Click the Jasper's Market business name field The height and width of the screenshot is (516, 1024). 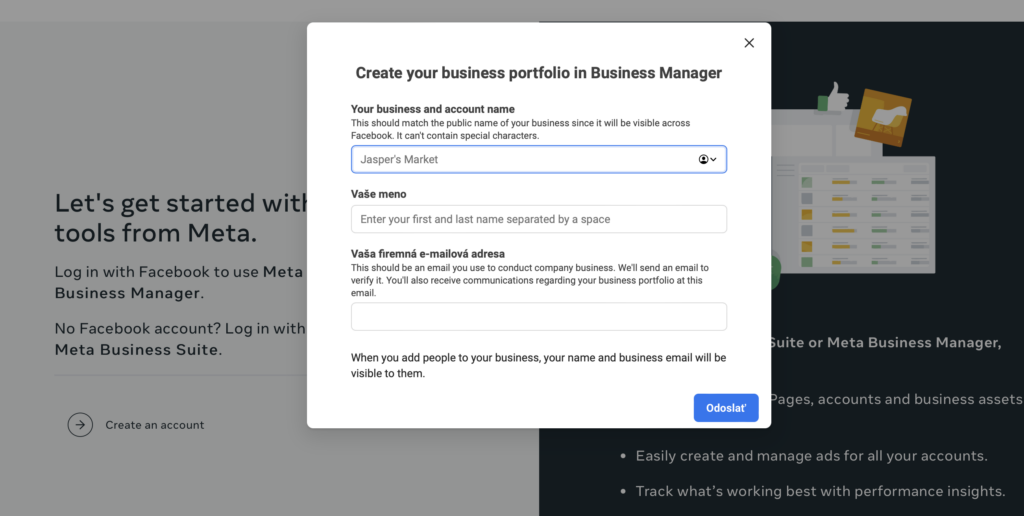(539, 159)
